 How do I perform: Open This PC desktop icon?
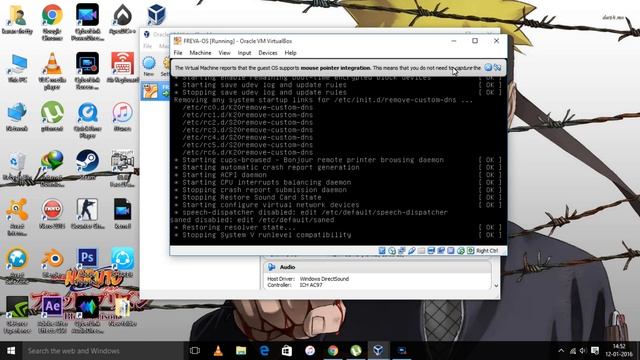[x=17, y=68]
